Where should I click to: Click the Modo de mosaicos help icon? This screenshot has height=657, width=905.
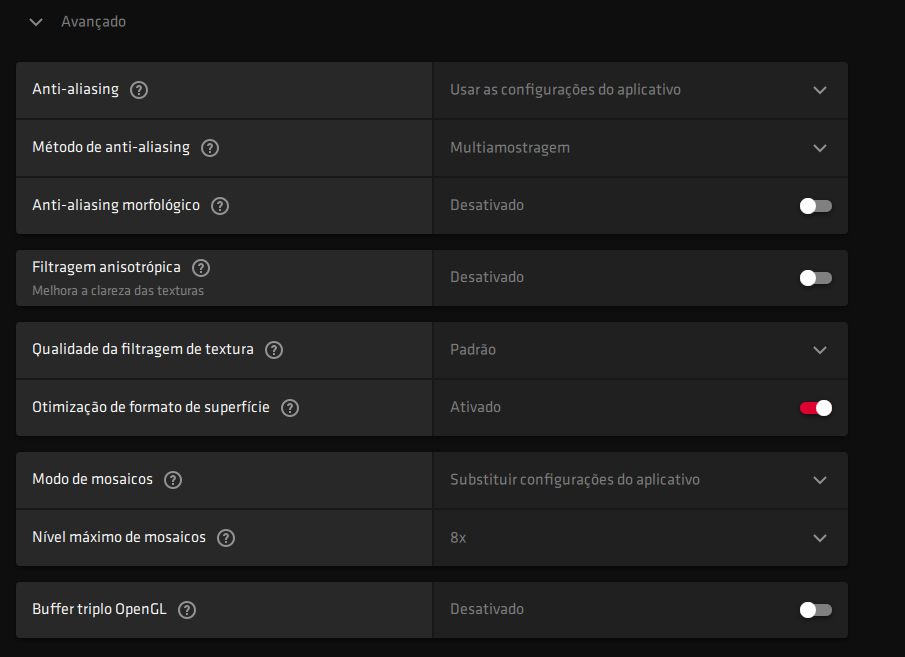pyautogui.click(x=173, y=480)
